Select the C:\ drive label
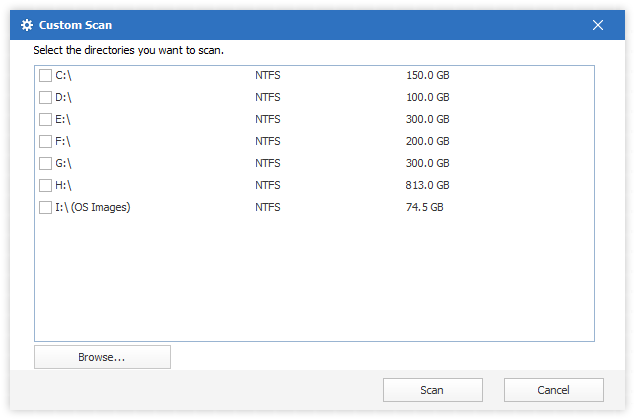This screenshot has height=420, width=635. (x=63, y=75)
